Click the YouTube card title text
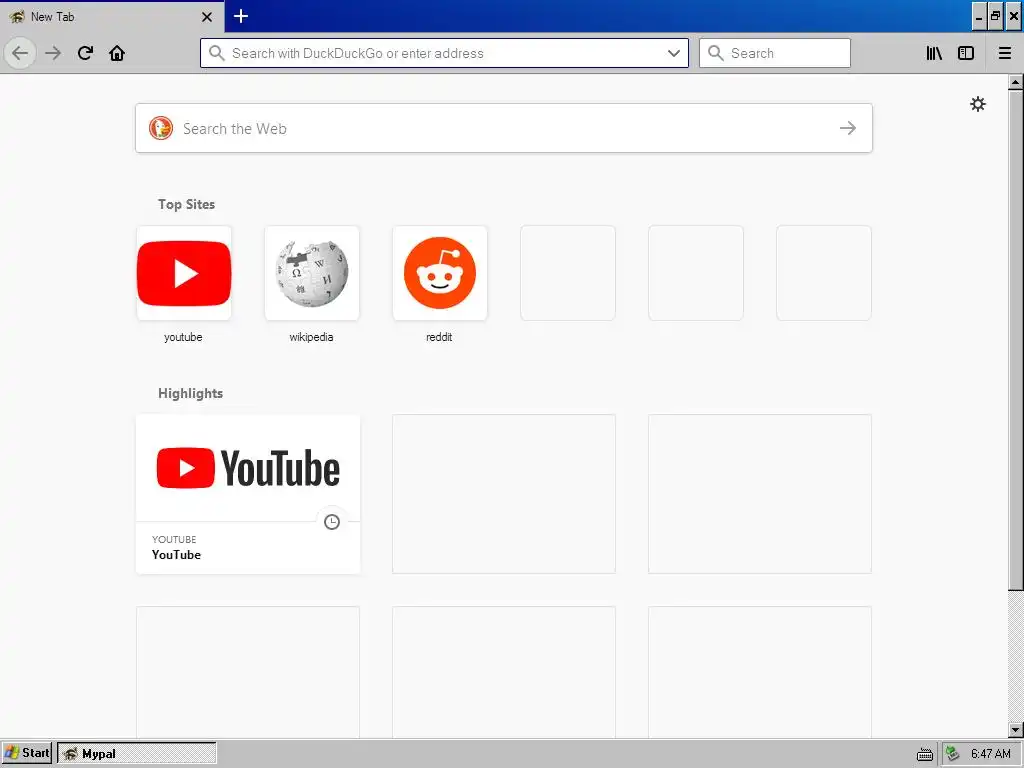The height and width of the screenshot is (768, 1024). point(176,554)
